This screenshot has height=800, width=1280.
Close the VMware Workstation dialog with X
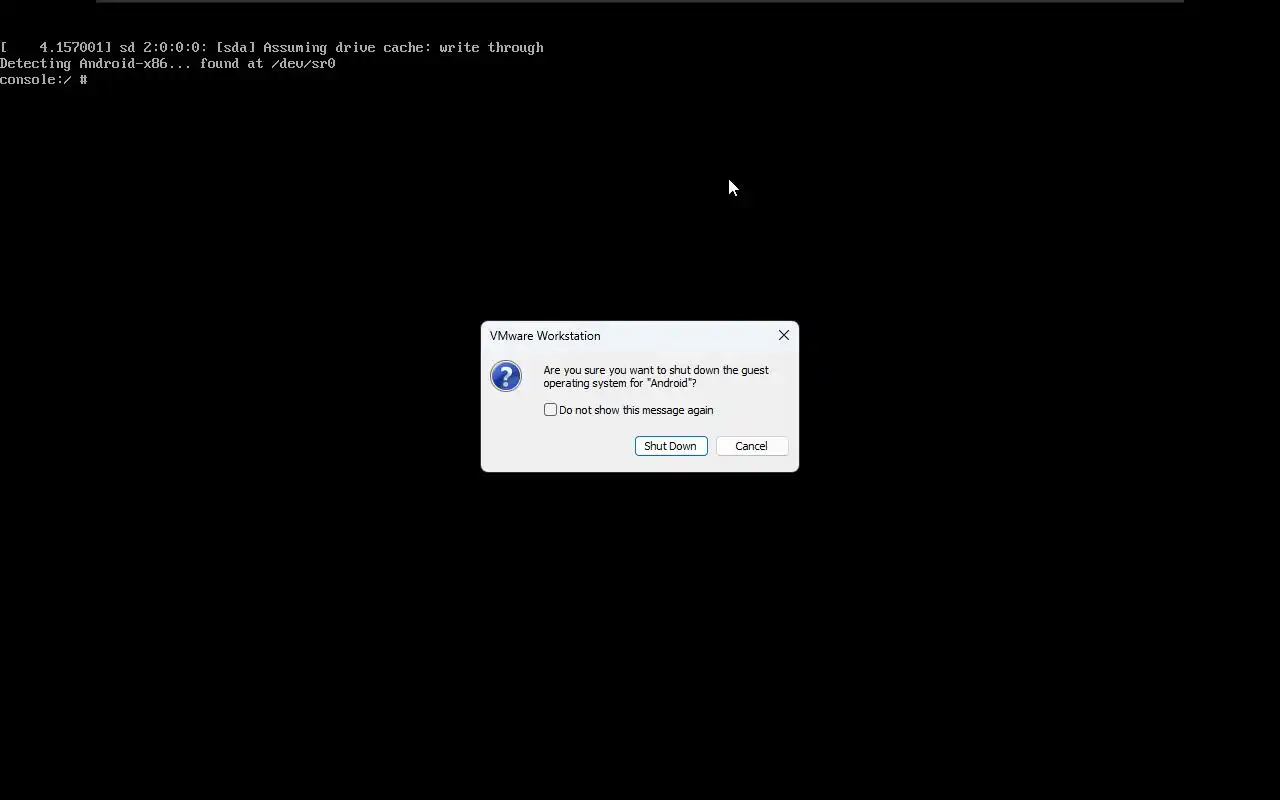click(784, 335)
